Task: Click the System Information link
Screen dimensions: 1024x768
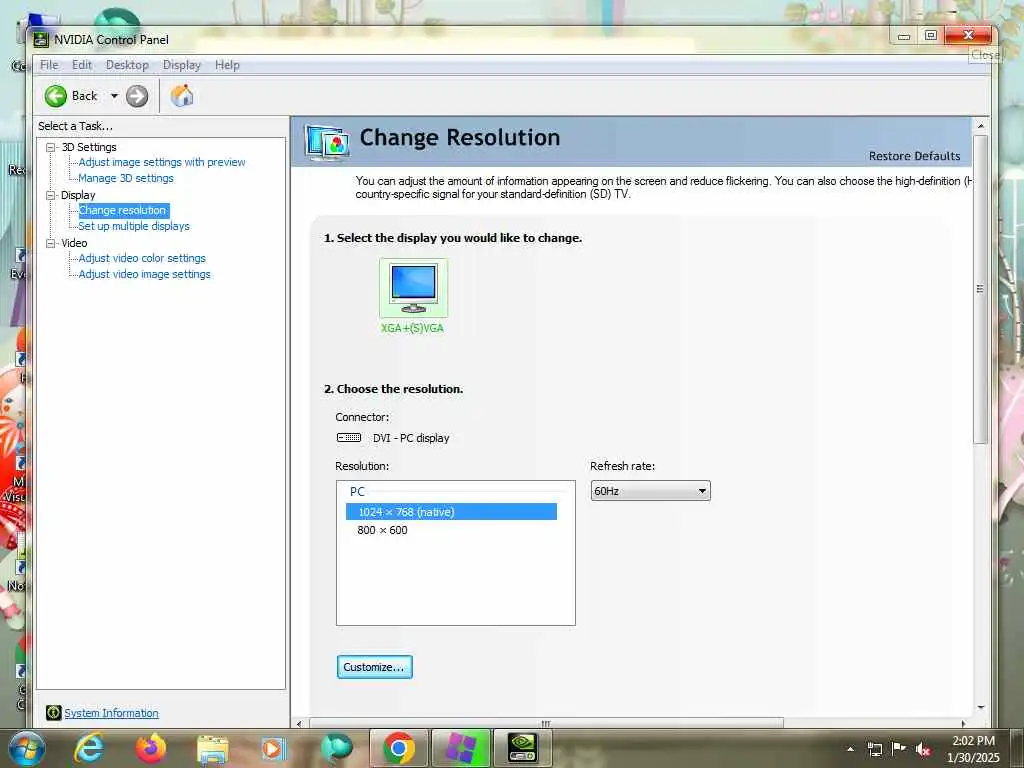Action: pyautogui.click(x=111, y=713)
